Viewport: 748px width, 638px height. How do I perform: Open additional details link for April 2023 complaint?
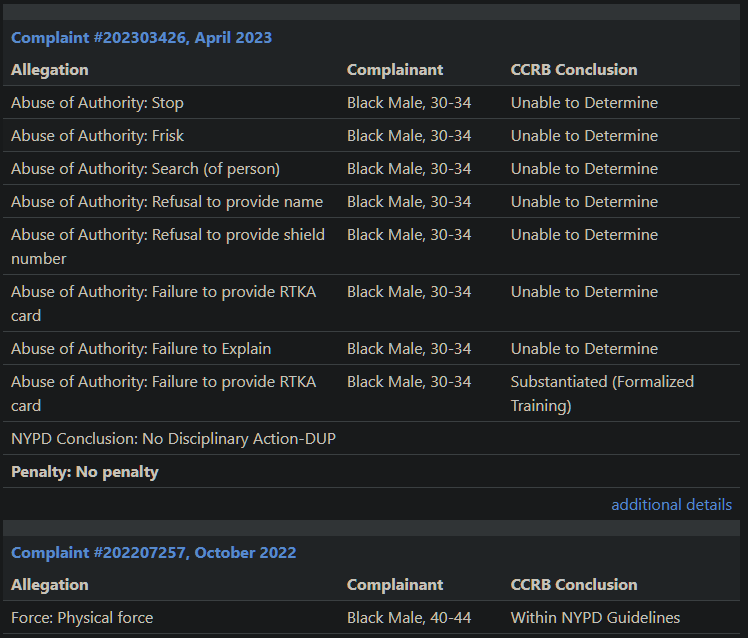(671, 504)
